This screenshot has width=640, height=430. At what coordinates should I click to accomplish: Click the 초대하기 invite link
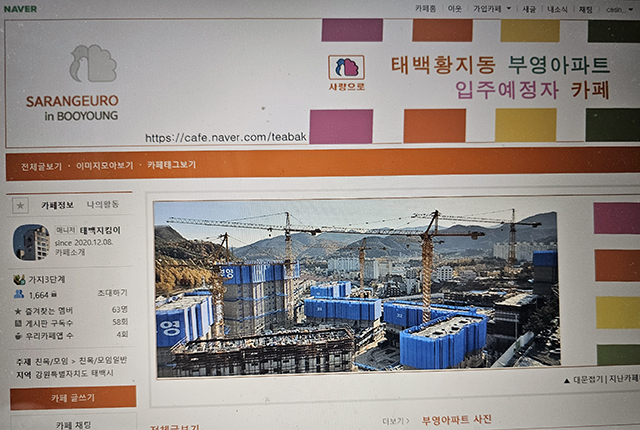pyautogui.click(x=113, y=293)
